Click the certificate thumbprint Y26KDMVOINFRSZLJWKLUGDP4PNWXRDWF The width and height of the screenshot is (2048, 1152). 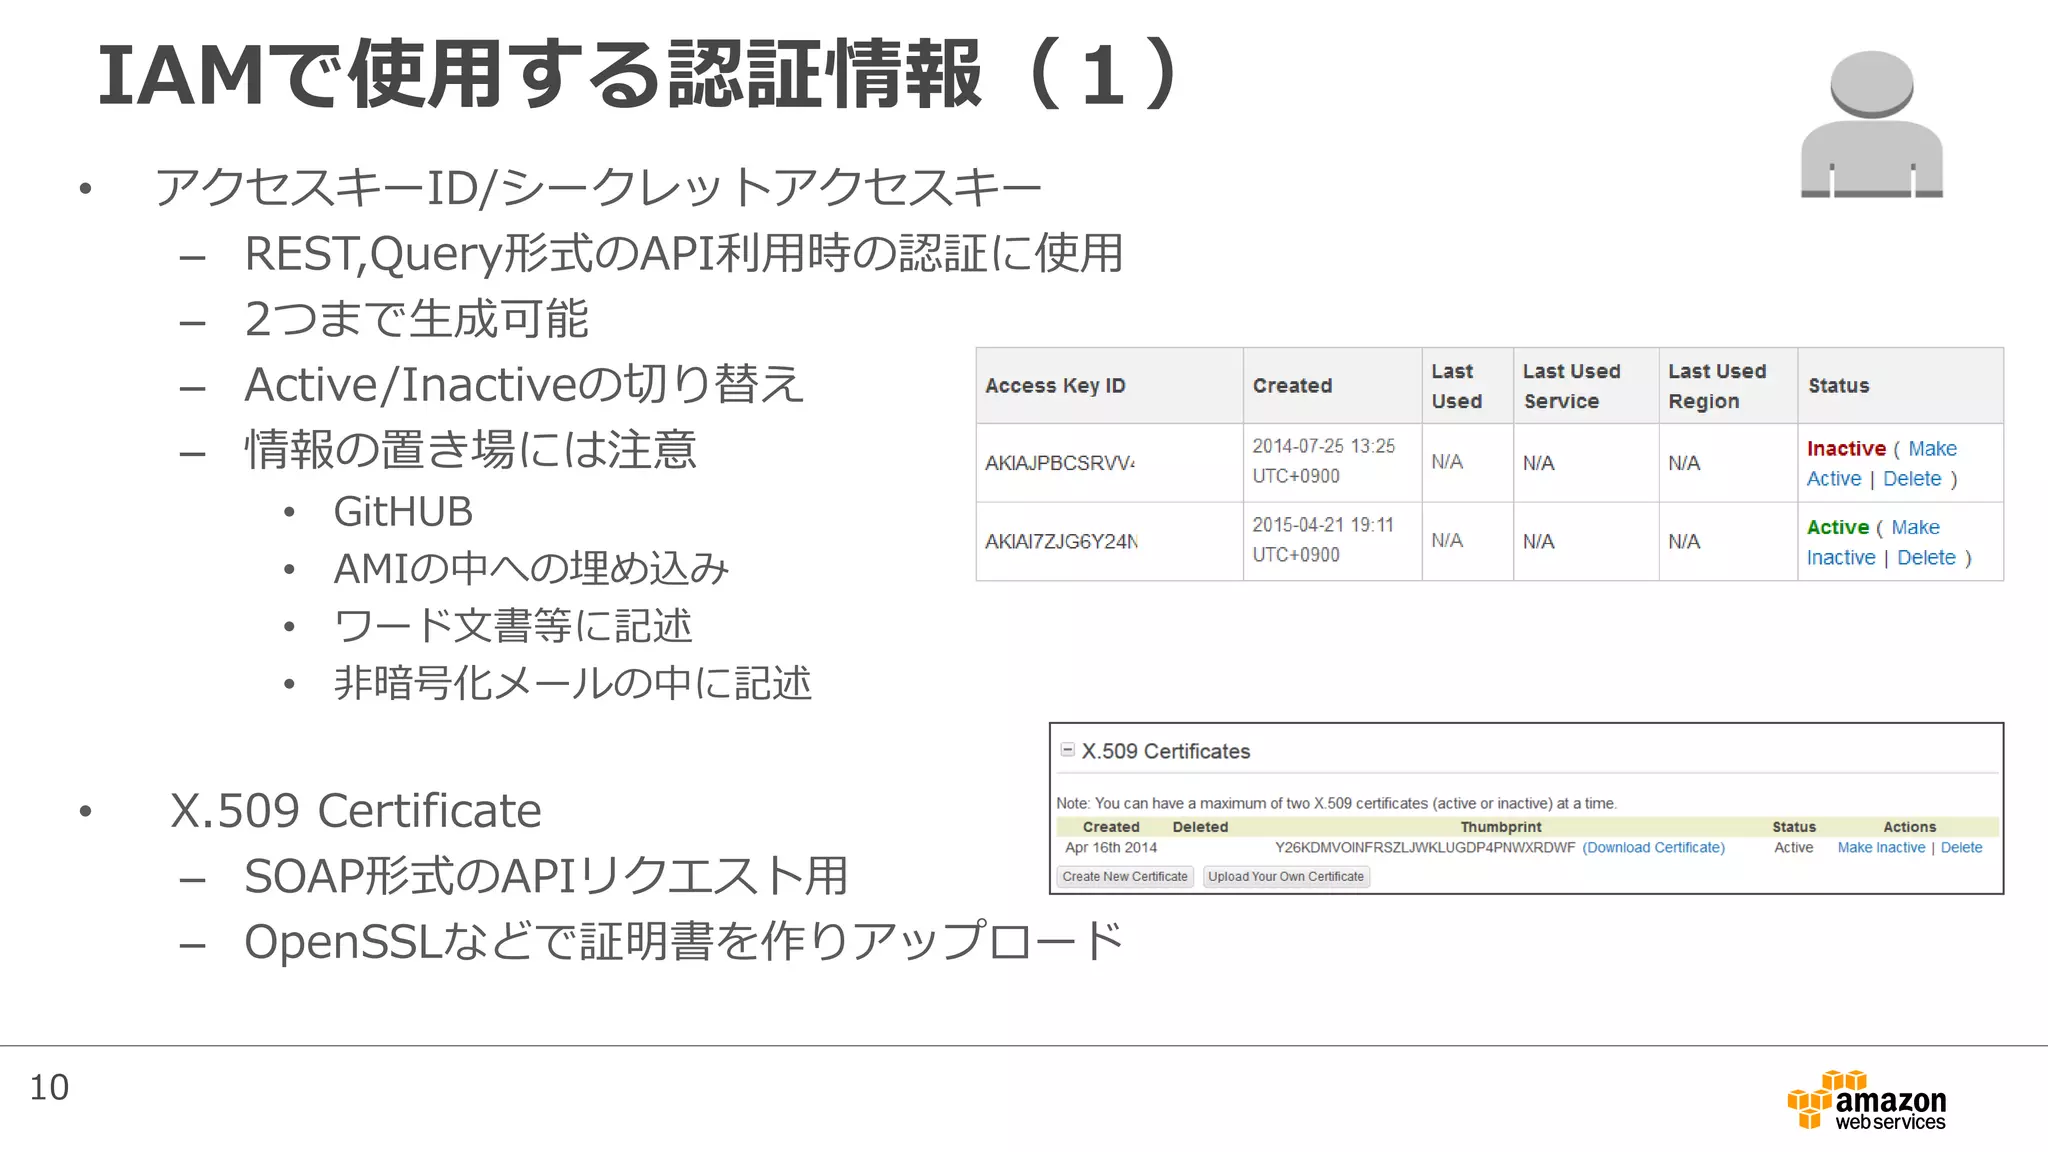1425,847
